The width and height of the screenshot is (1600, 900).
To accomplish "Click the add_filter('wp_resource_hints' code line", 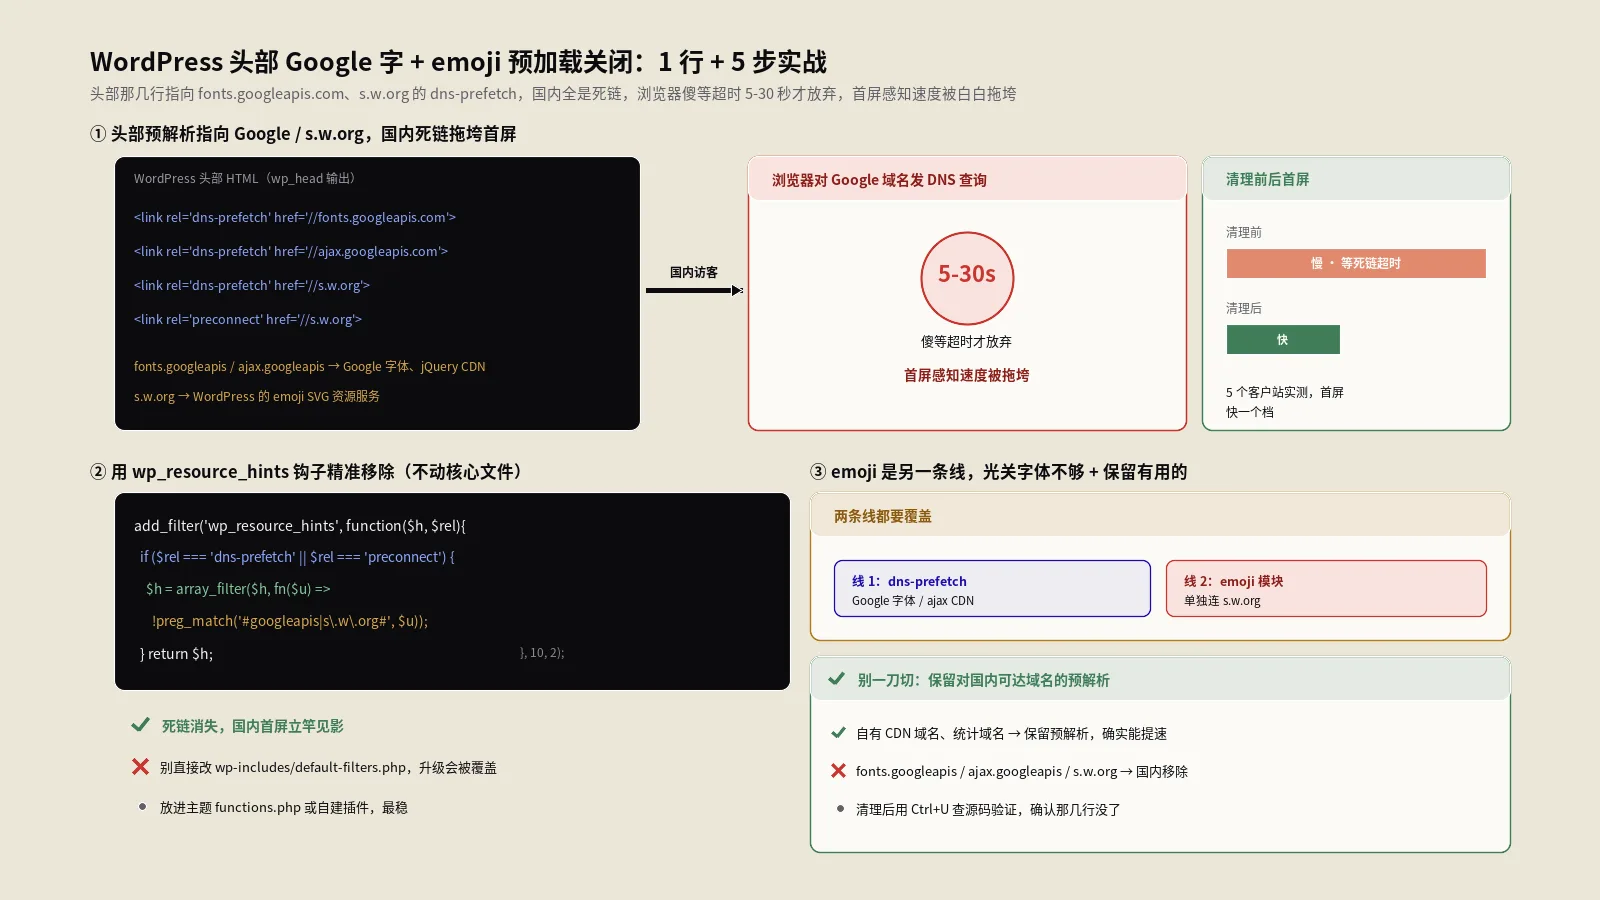I will click(300, 525).
